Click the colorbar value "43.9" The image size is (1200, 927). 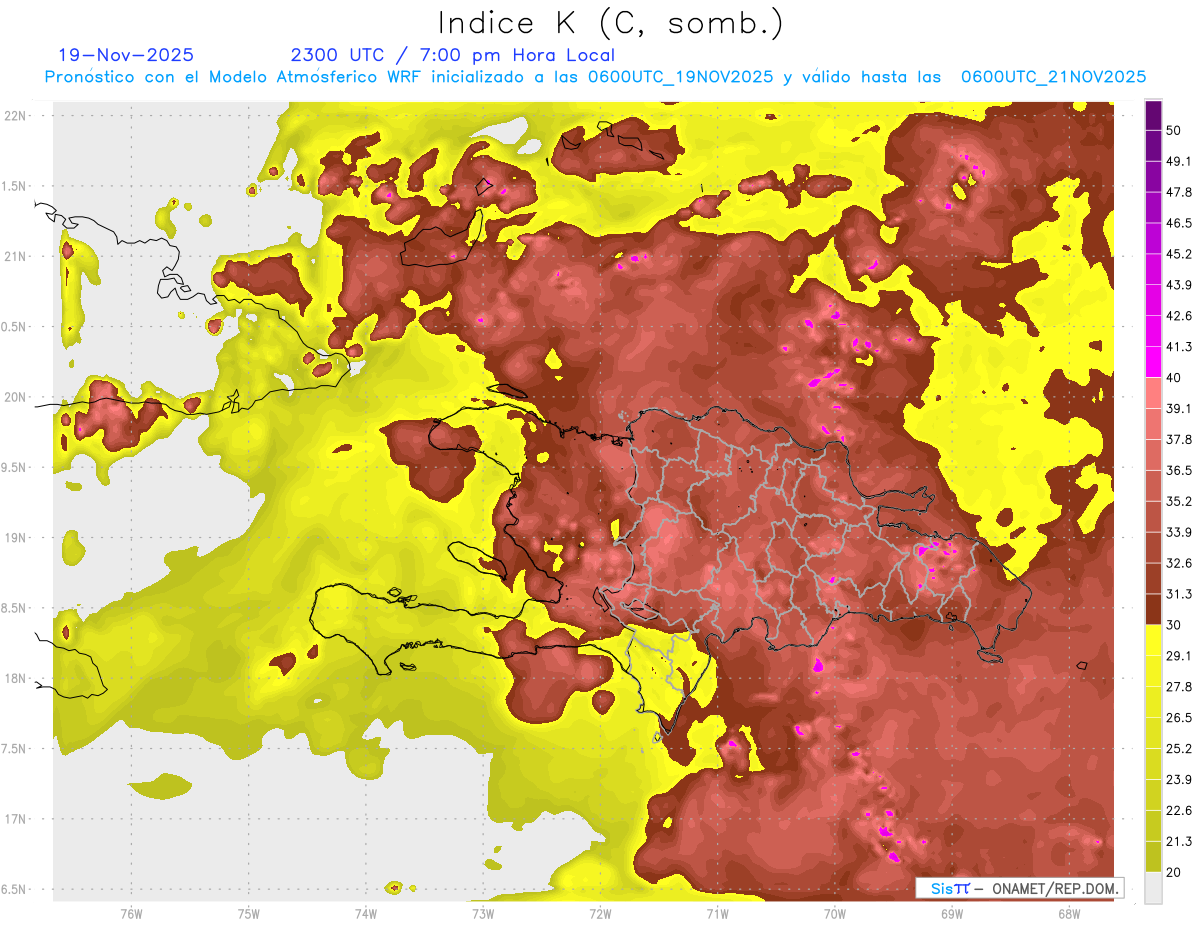(x=1179, y=285)
